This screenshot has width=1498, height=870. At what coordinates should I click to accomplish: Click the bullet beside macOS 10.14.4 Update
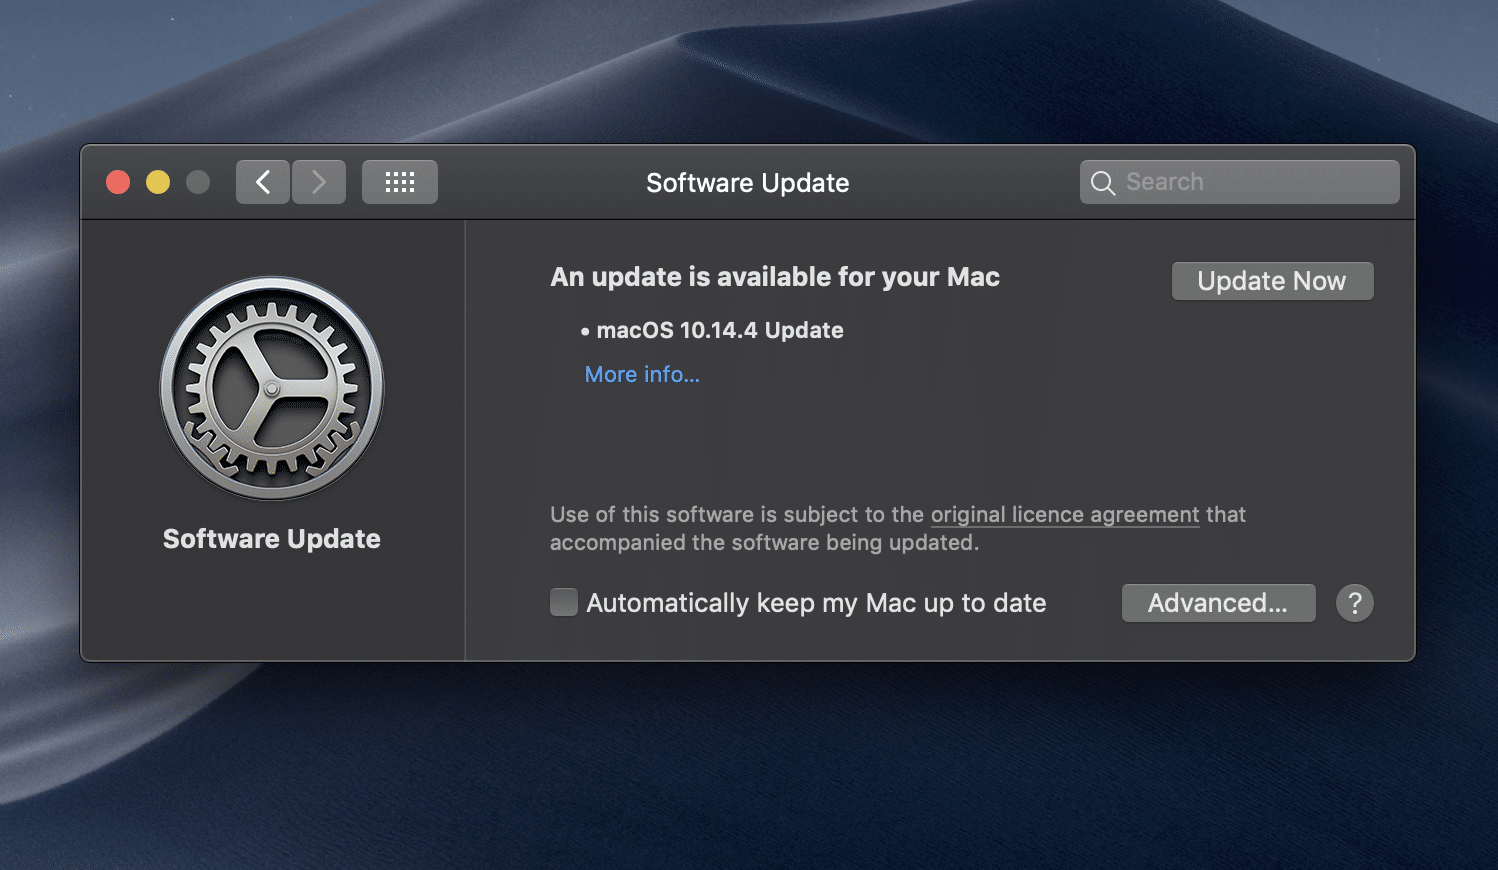(x=585, y=331)
